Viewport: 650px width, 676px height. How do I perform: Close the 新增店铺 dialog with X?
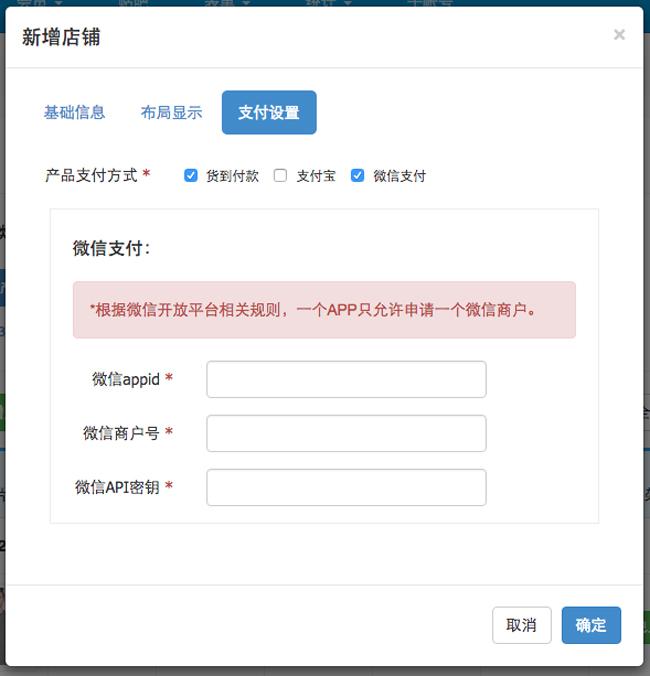click(x=619, y=35)
